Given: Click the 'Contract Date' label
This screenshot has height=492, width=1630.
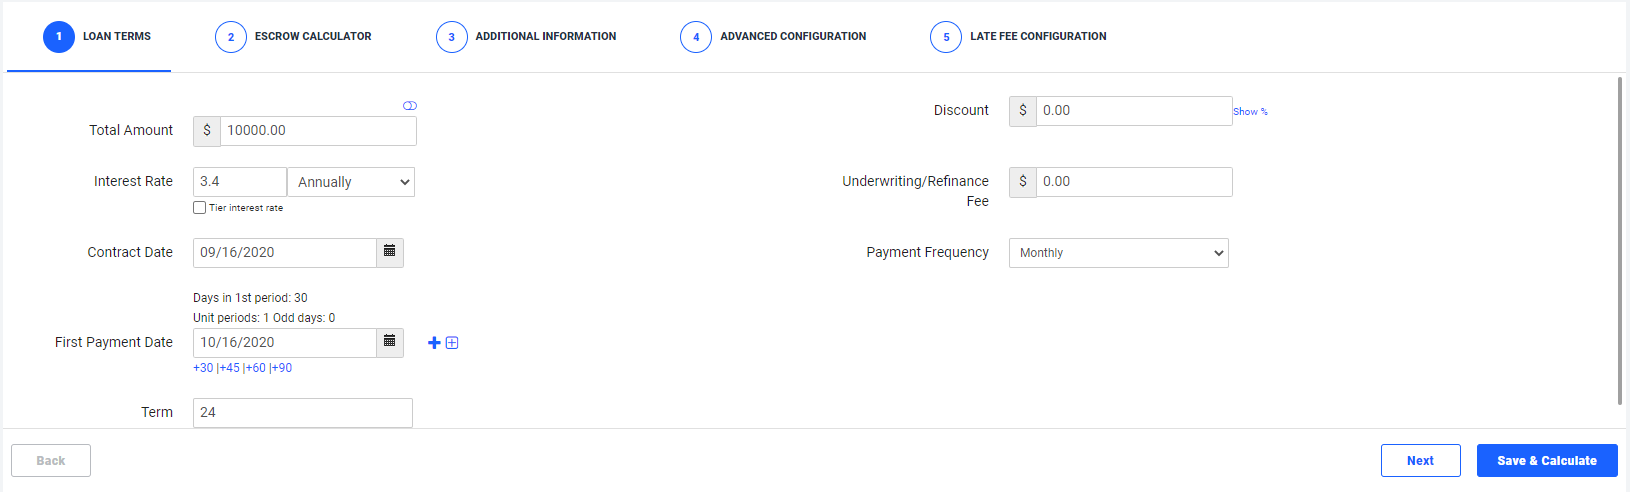Looking at the screenshot, I should [x=130, y=252].
